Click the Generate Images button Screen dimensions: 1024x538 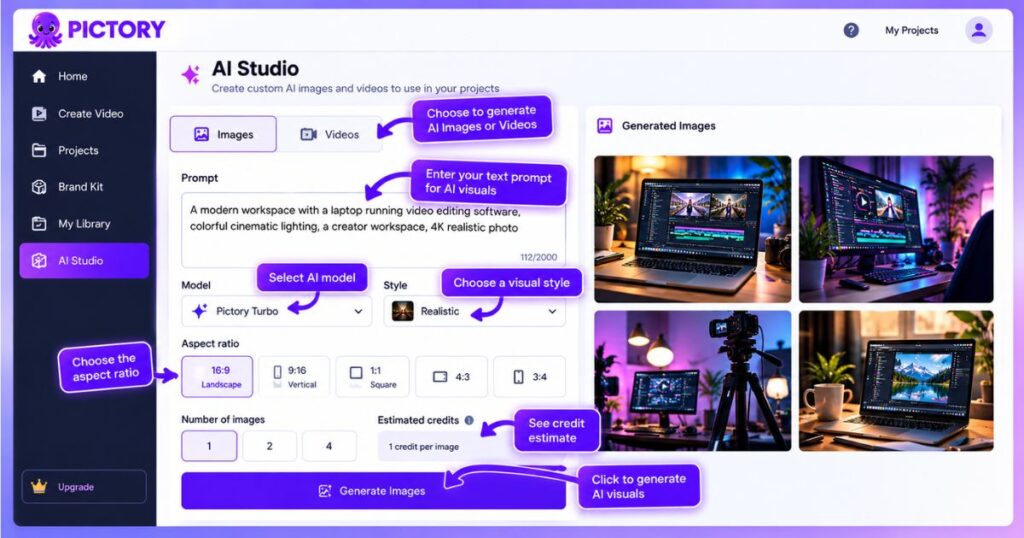pos(374,491)
